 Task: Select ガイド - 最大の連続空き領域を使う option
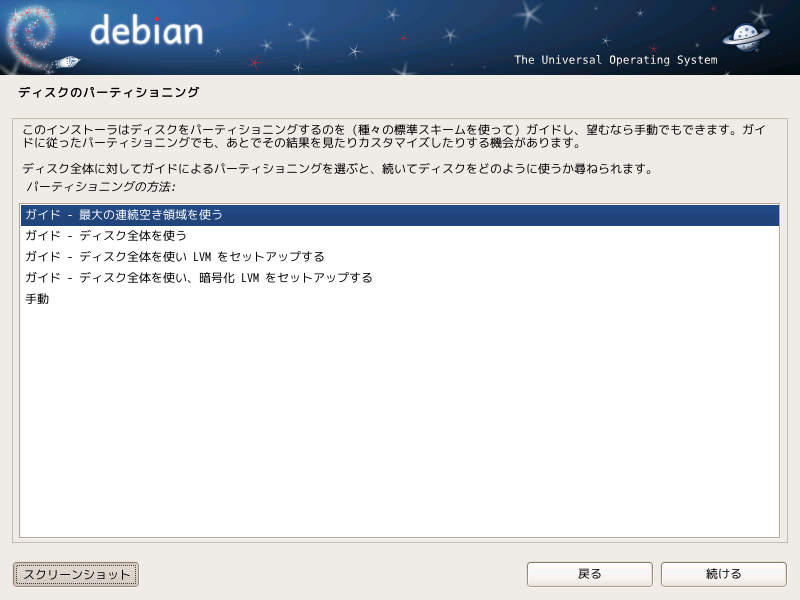(399, 215)
